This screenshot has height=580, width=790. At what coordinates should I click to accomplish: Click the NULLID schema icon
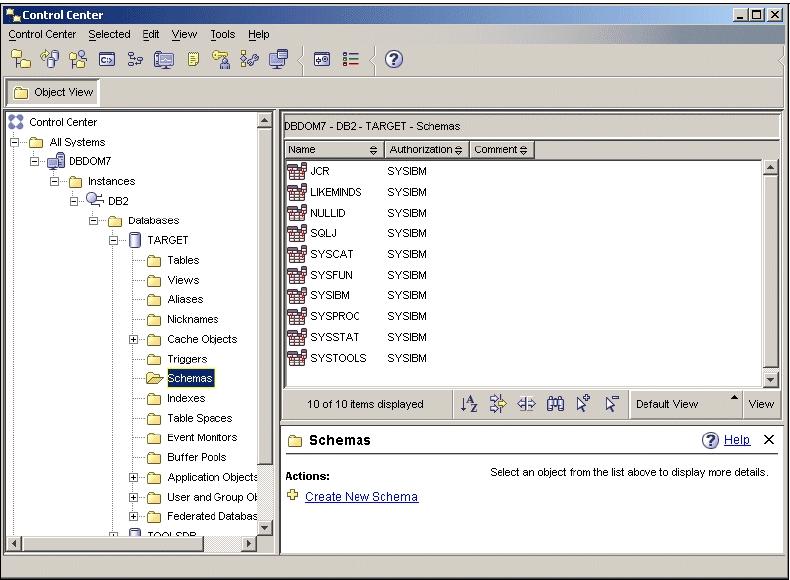coord(297,213)
